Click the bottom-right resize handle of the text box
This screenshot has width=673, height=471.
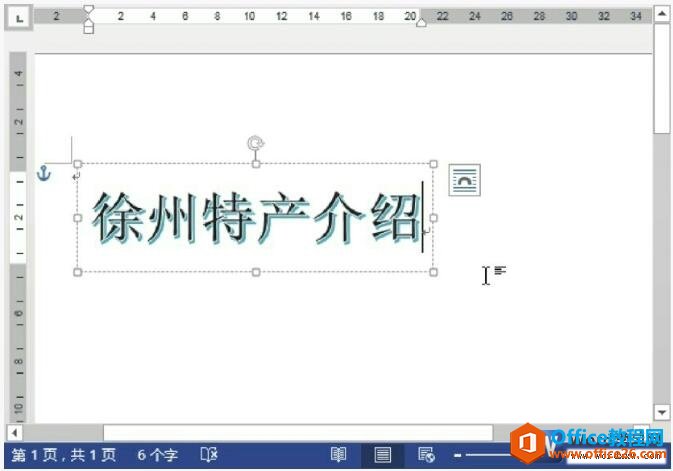pyautogui.click(x=434, y=272)
